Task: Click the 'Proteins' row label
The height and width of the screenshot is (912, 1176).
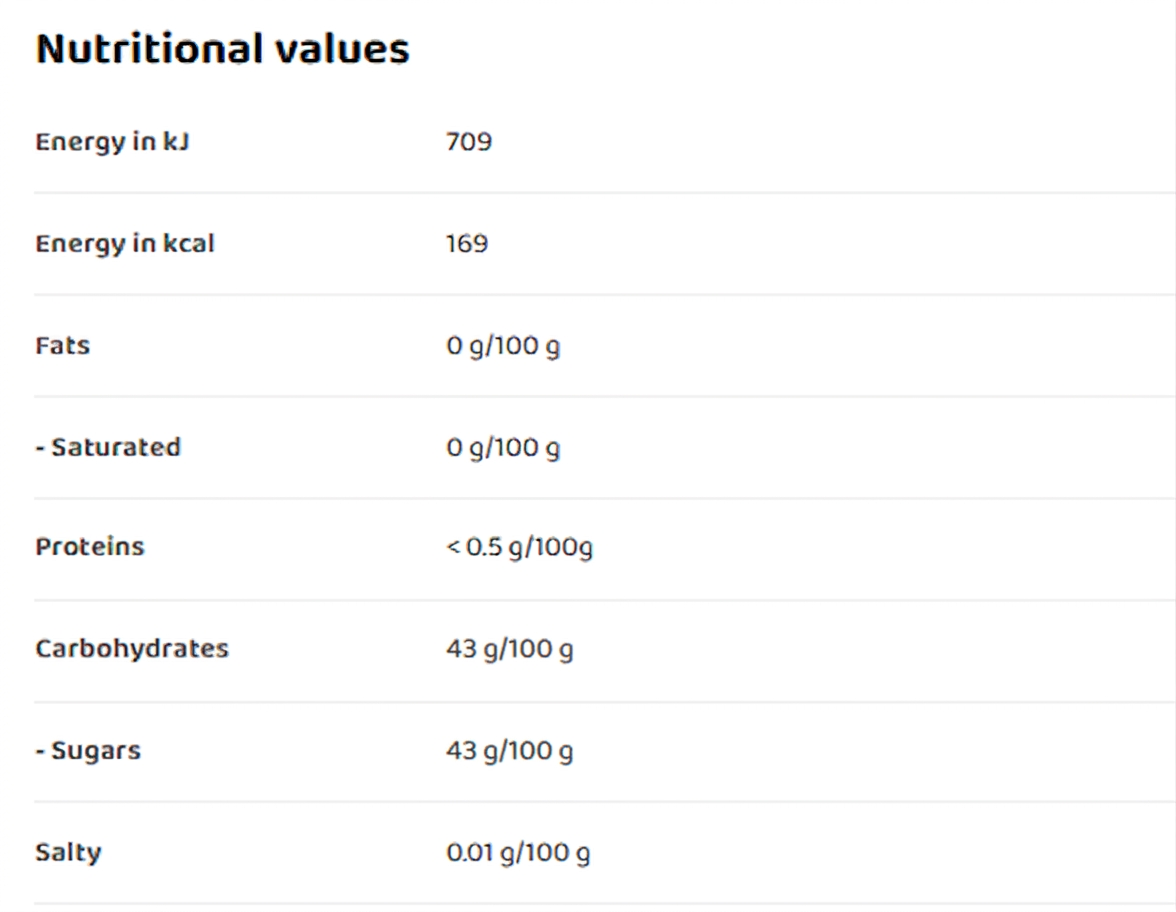Action: [90, 547]
